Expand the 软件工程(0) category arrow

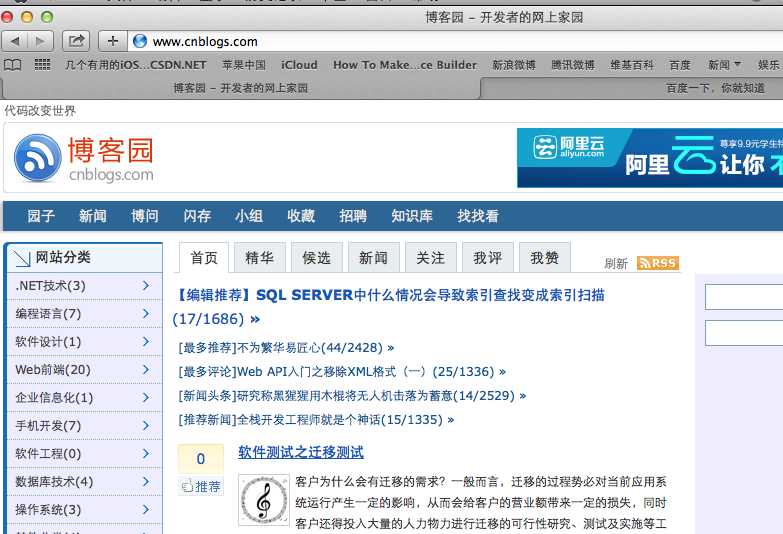[x=146, y=454]
